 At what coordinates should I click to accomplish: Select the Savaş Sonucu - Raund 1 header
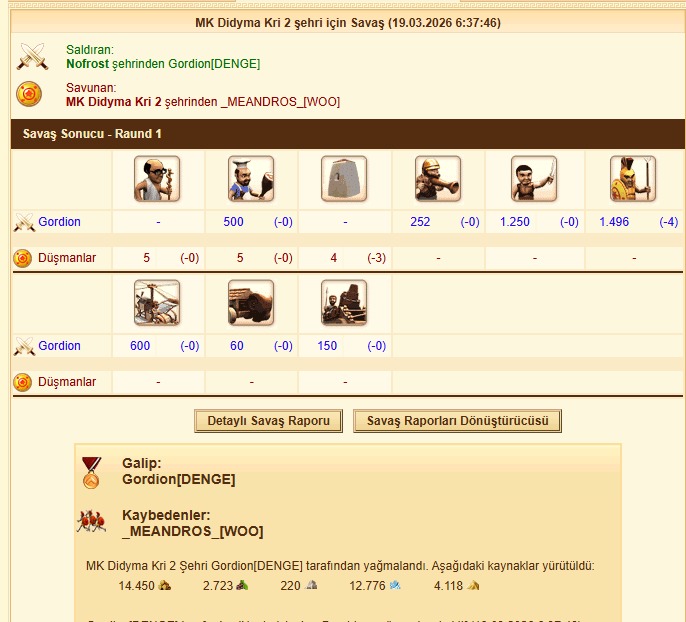coord(92,134)
